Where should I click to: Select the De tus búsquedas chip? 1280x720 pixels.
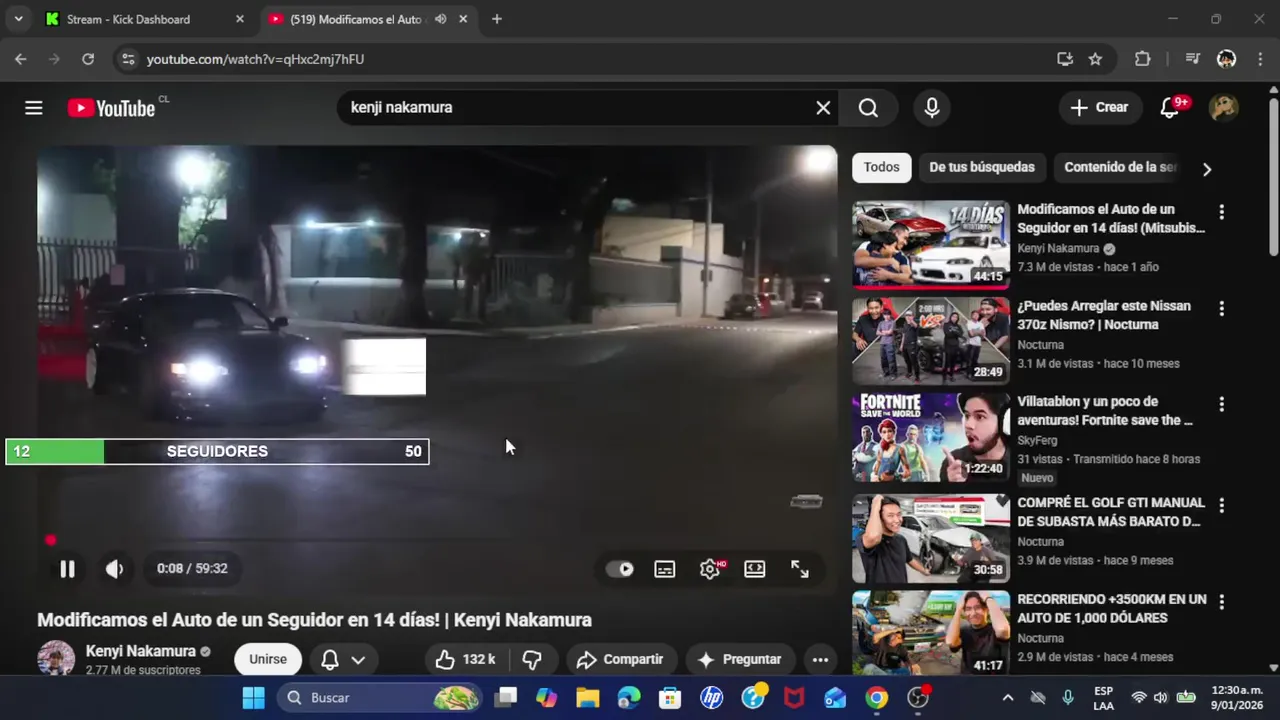click(982, 167)
